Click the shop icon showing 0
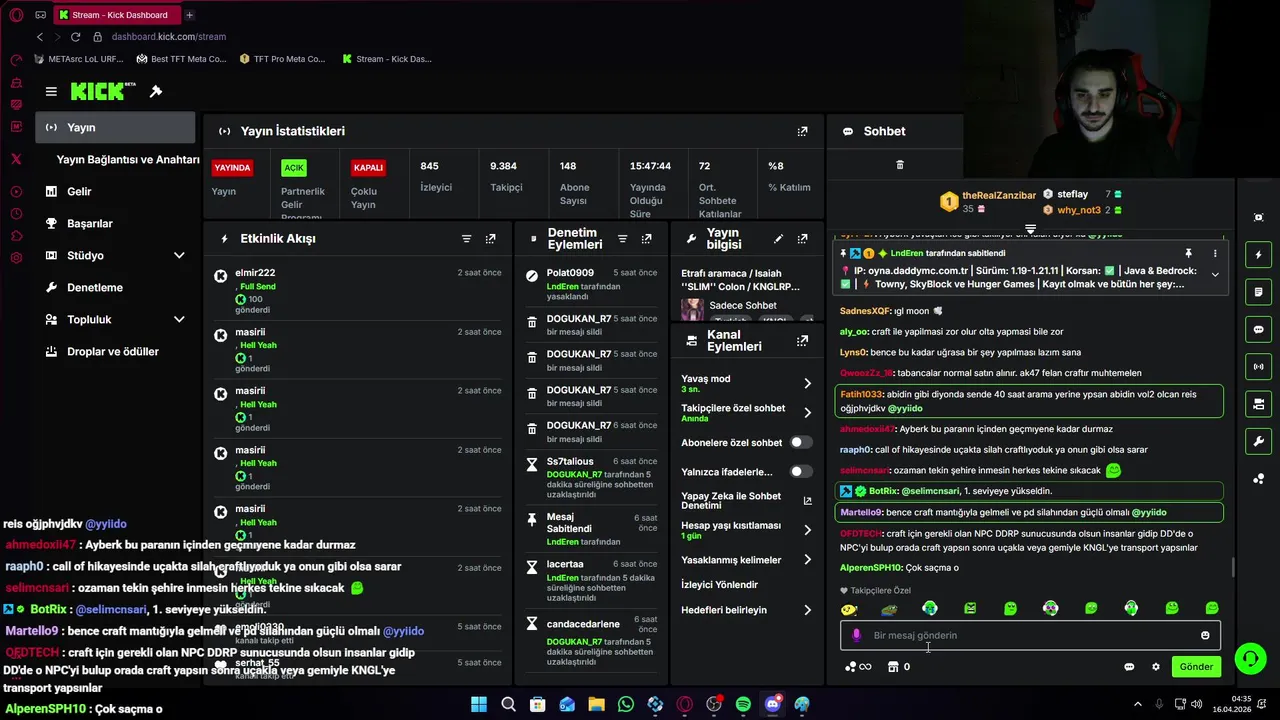The image size is (1280, 720). pyautogui.click(x=898, y=667)
